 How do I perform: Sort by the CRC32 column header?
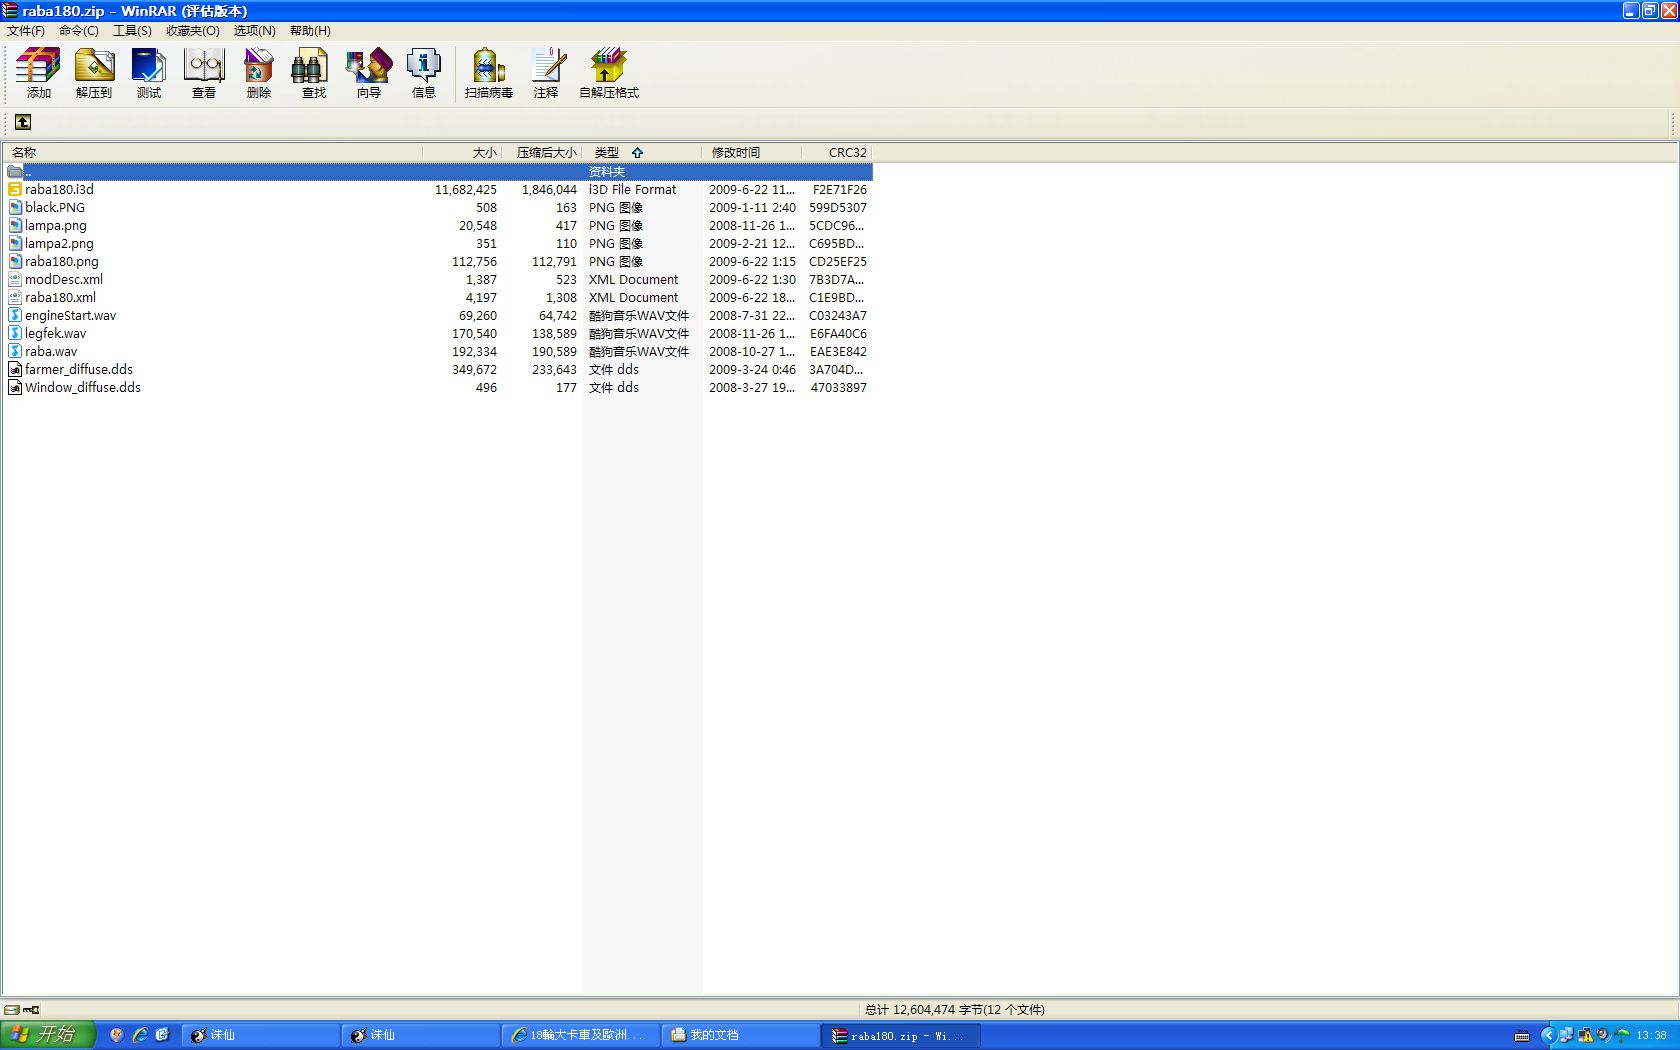pyautogui.click(x=837, y=153)
